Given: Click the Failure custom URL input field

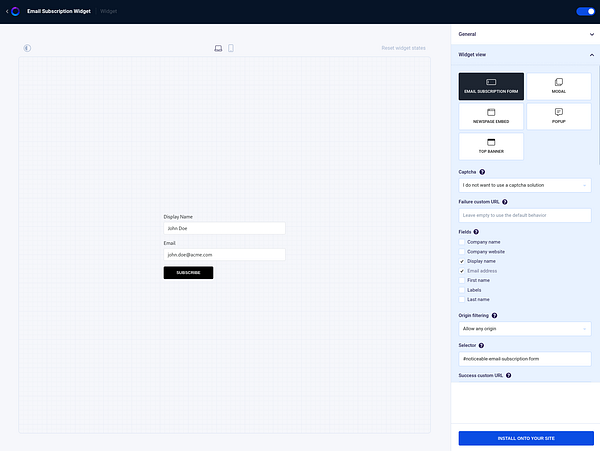Looking at the screenshot, I should [525, 215].
